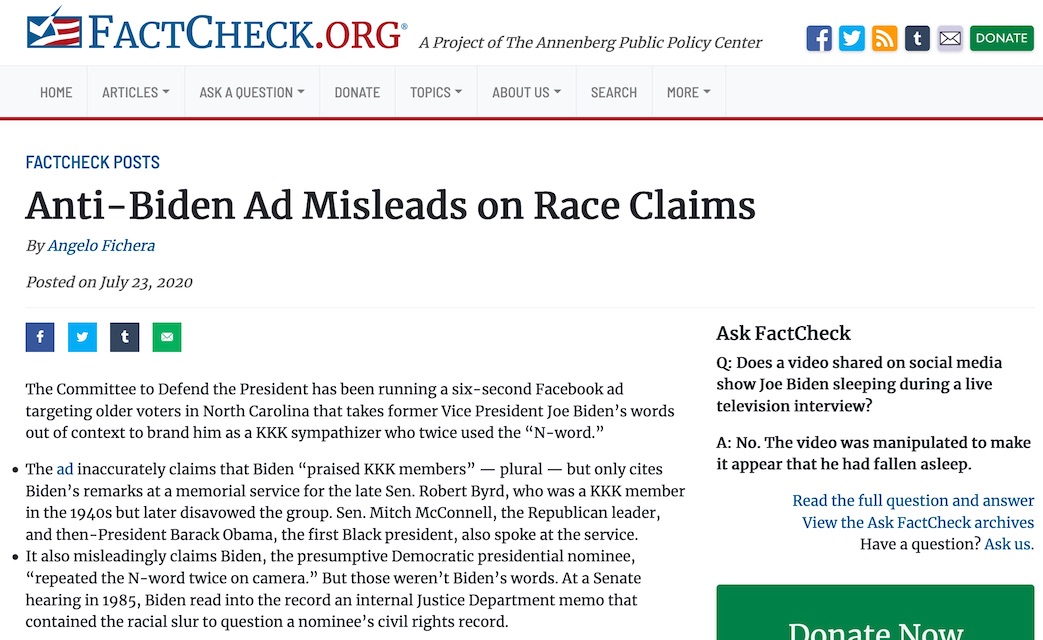Share article via Tumblr share button
1043x640 pixels.
(124, 337)
